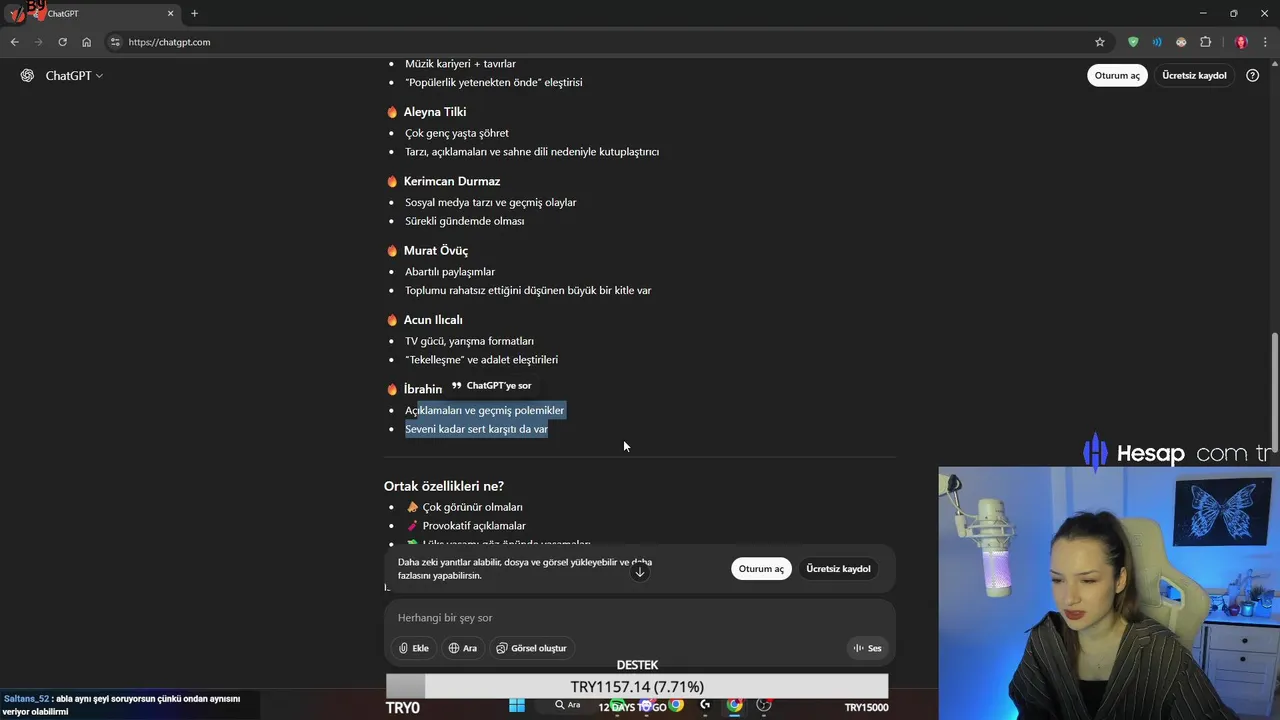Click the Provokatif açıklamalar bullet
This screenshot has width=1280, height=720.
pos(474,526)
